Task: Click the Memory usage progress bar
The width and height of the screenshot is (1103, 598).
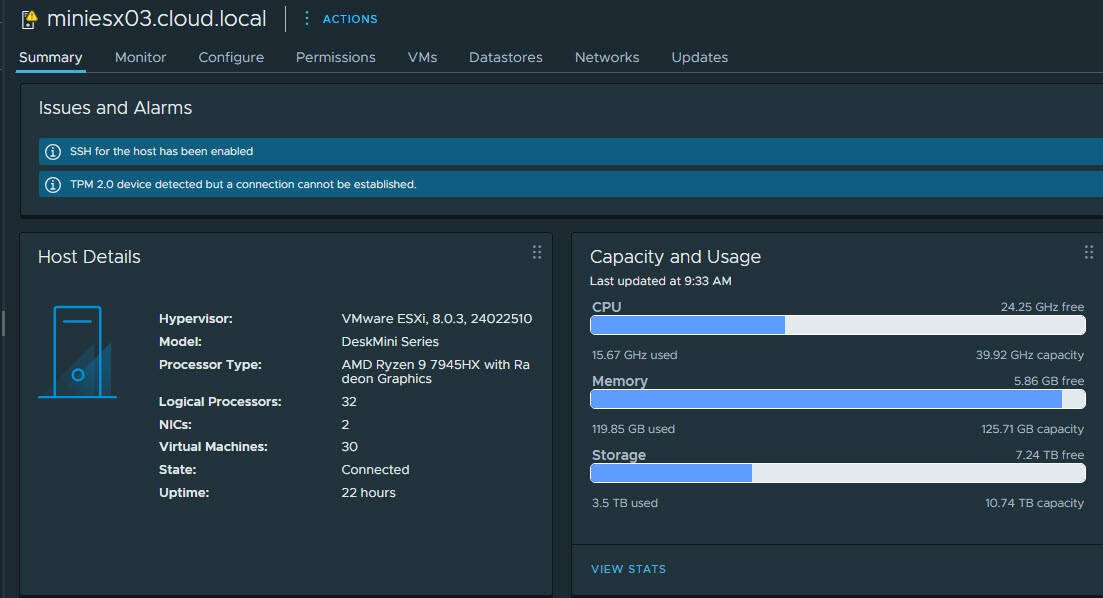Action: click(x=838, y=399)
